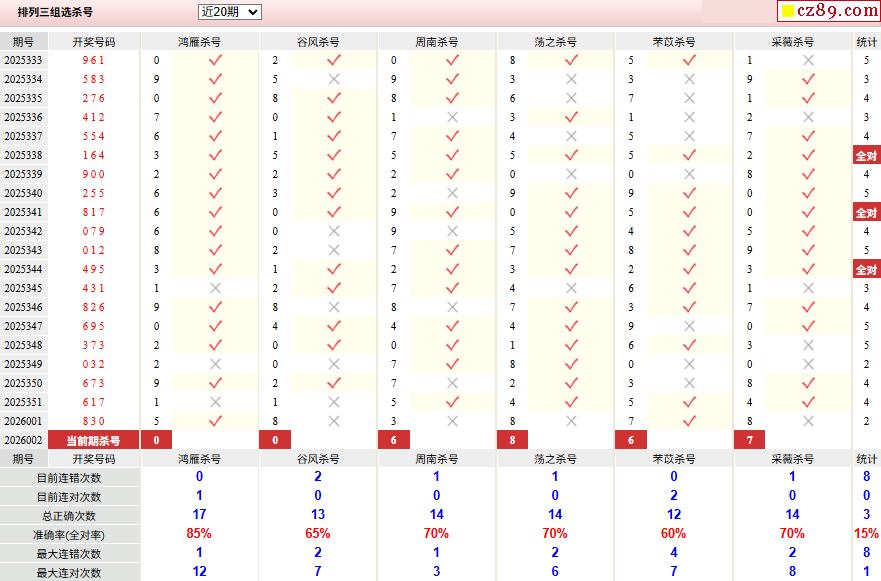The height and width of the screenshot is (581, 881).
Task: Click the red 当前期杀号 label
Action: (x=93, y=441)
